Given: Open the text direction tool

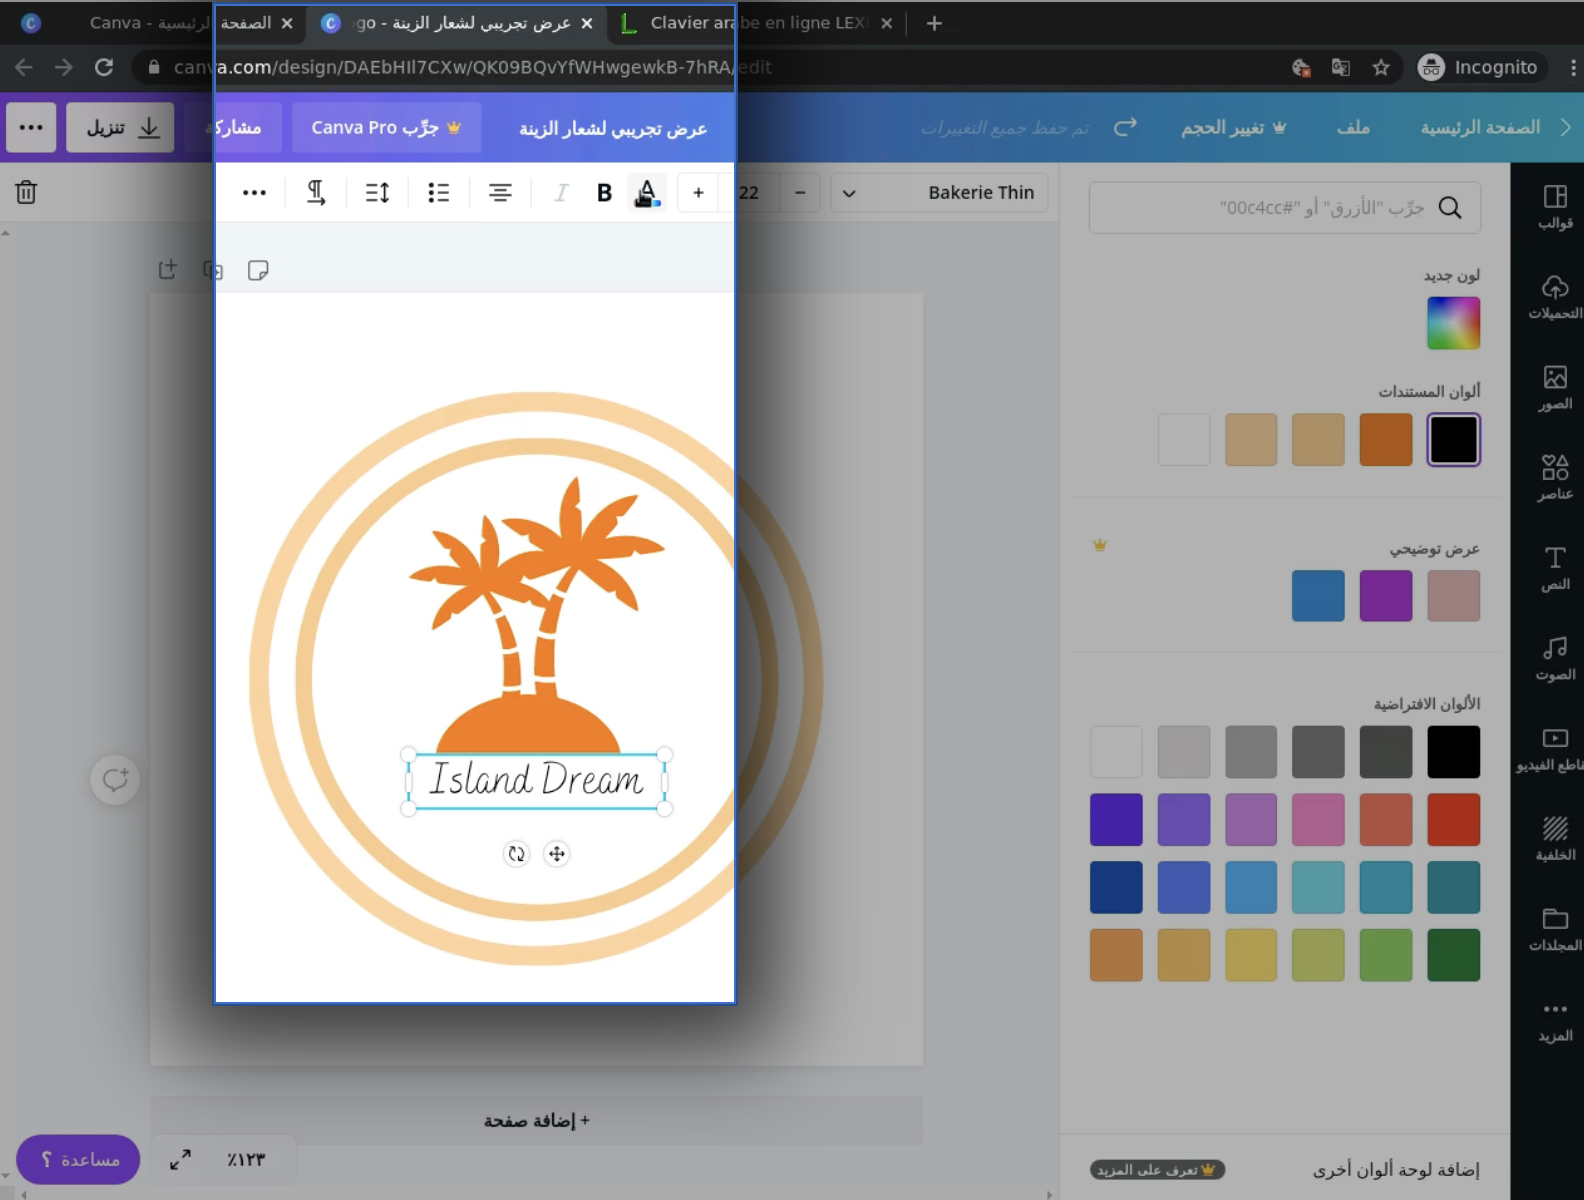Looking at the screenshot, I should 316,193.
